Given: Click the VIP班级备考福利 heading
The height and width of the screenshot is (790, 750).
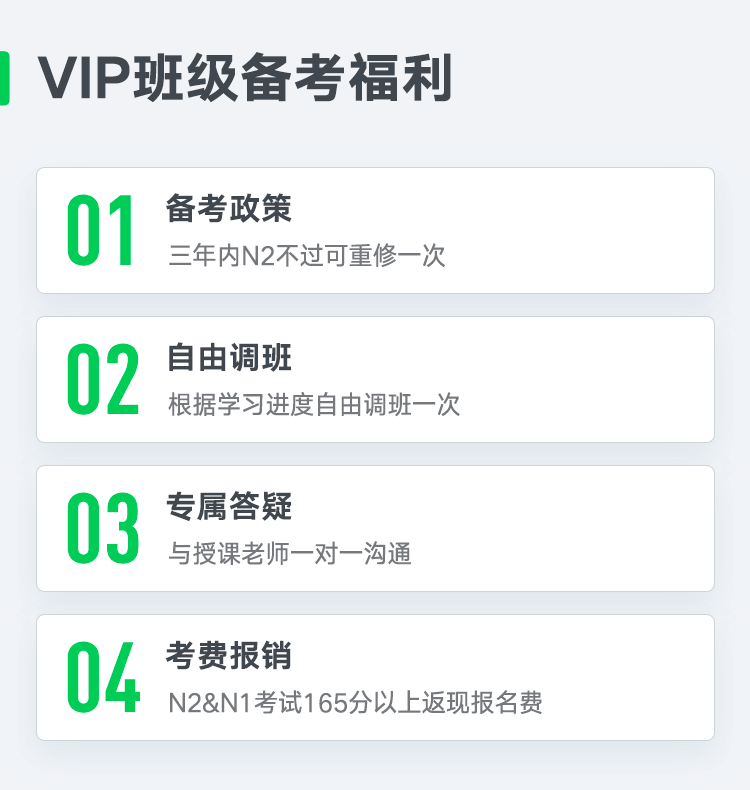Looking at the screenshot, I should click(x=245, y=78).
